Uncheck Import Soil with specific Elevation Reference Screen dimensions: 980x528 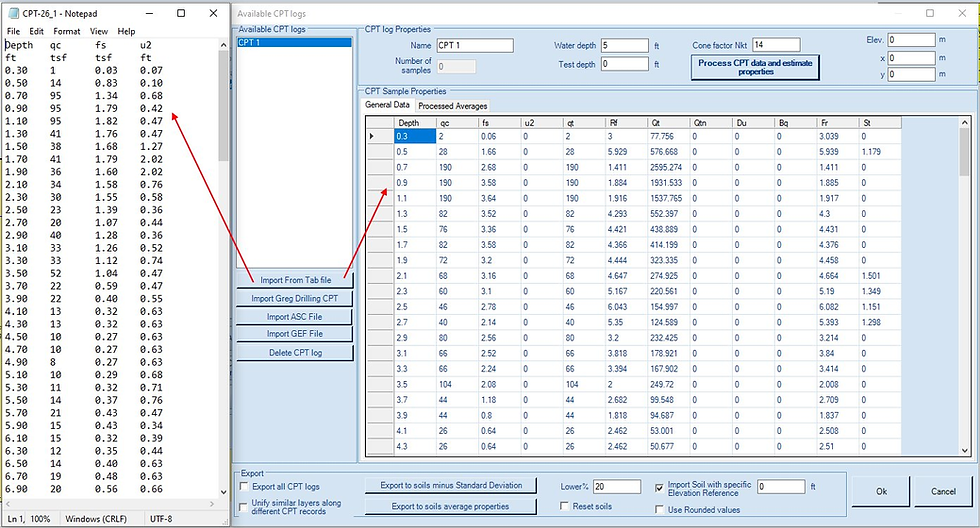[658, 487]
